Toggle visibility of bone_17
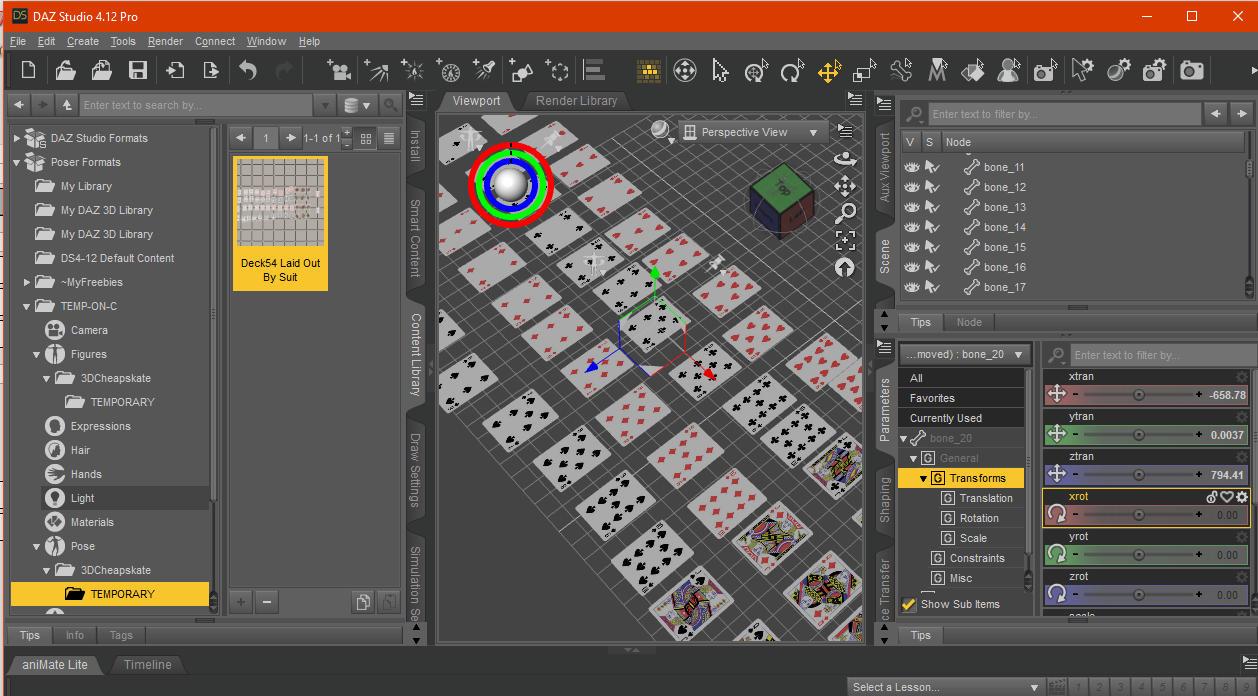The image size is (1258, 696). pyautogui.click(x=911, y=287)
